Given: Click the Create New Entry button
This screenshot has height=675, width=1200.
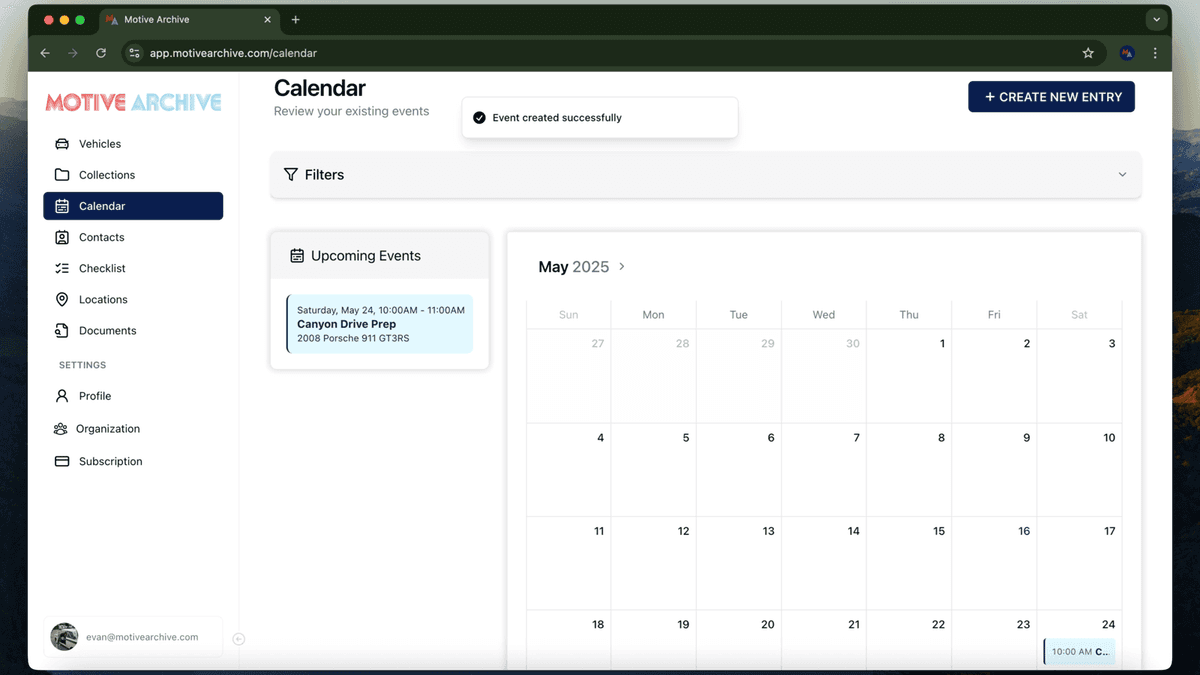Looking at the screenshot, I should click(x=1051, y=97).
